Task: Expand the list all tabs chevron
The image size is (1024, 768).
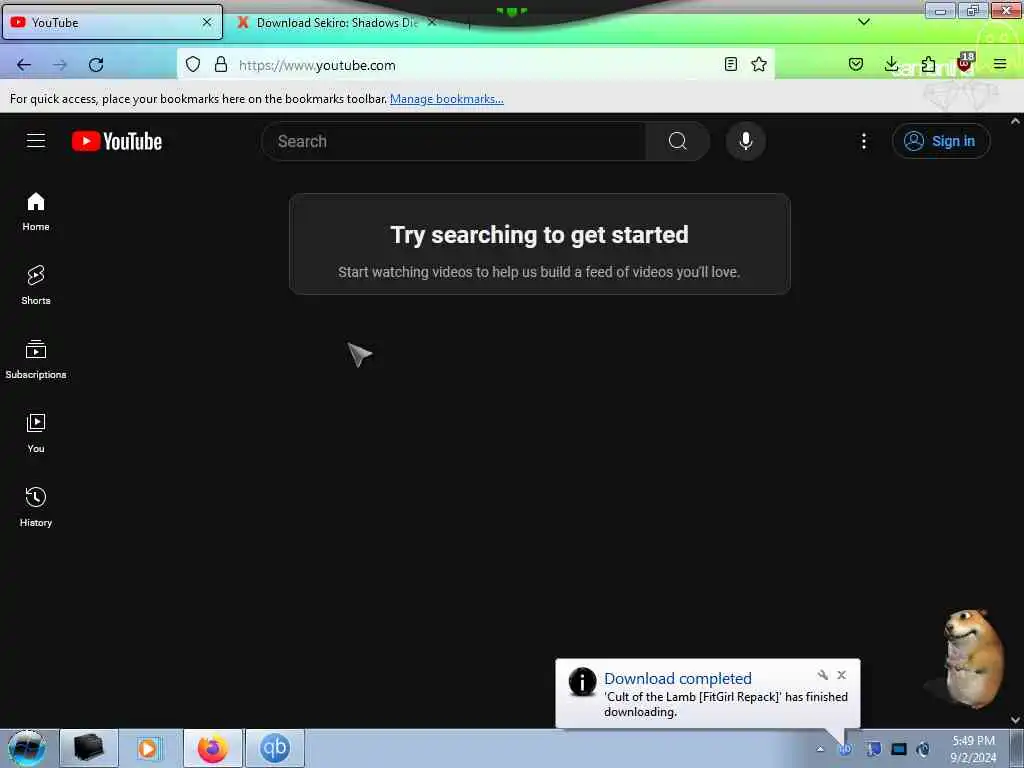Action: (x=863, y=22)
